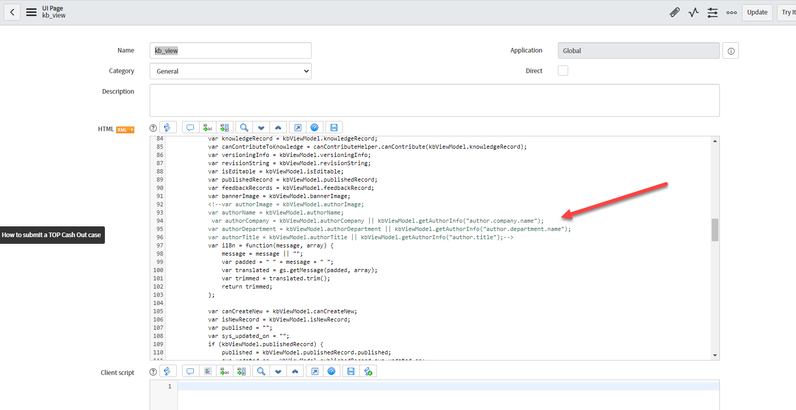
Task: Click code line 100 gs.getMessage
Action: [x=300, y=270]
